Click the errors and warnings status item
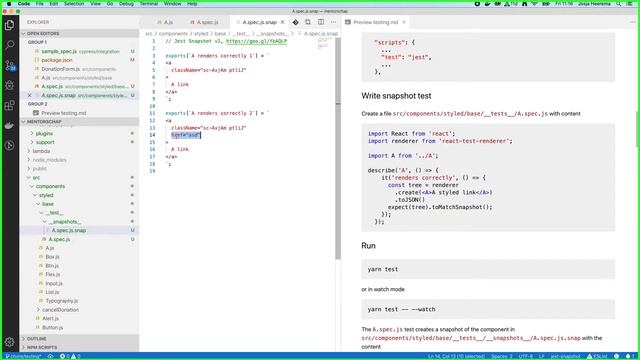640x360 pixels. [x=70, y=356]
